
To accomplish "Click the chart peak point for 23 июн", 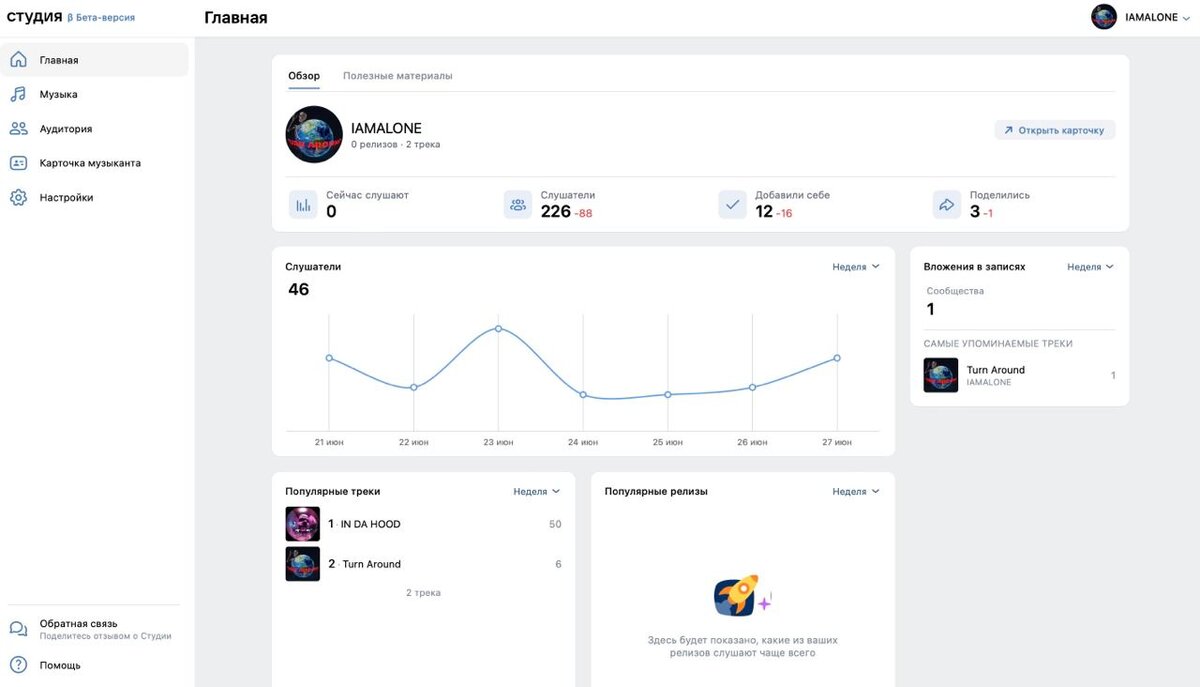I will [498, 328].
